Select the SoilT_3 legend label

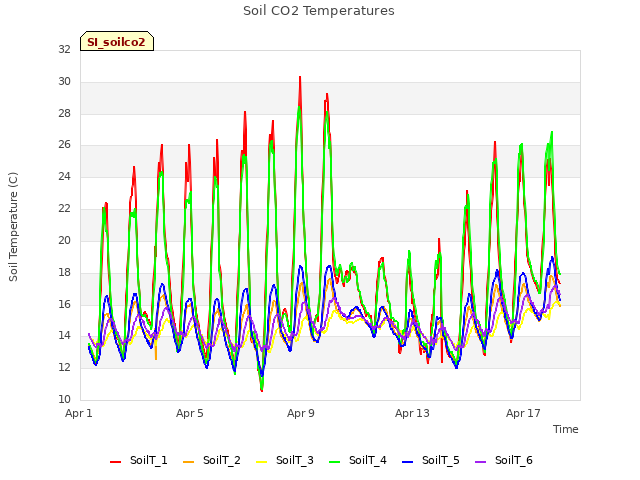pyautogui.click(x=295, y=460)
